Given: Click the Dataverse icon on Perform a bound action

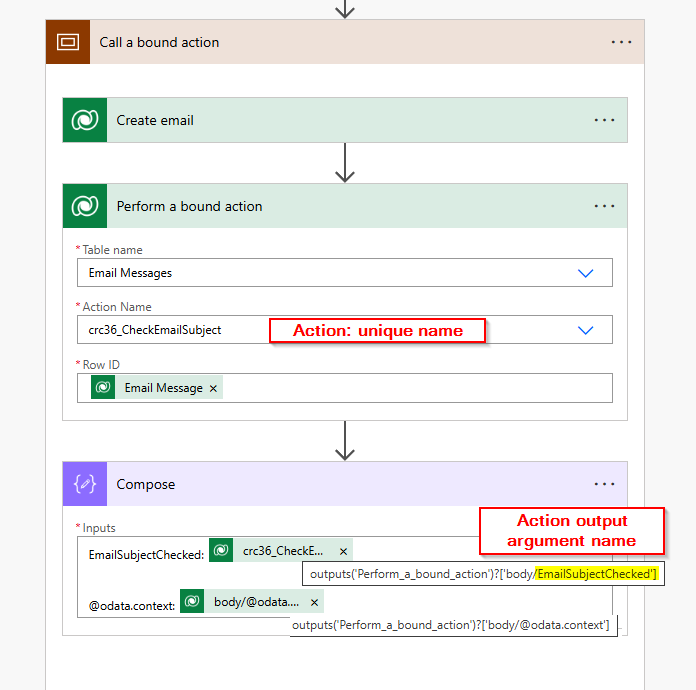Looking at the screenshot, I should (85, 206).
